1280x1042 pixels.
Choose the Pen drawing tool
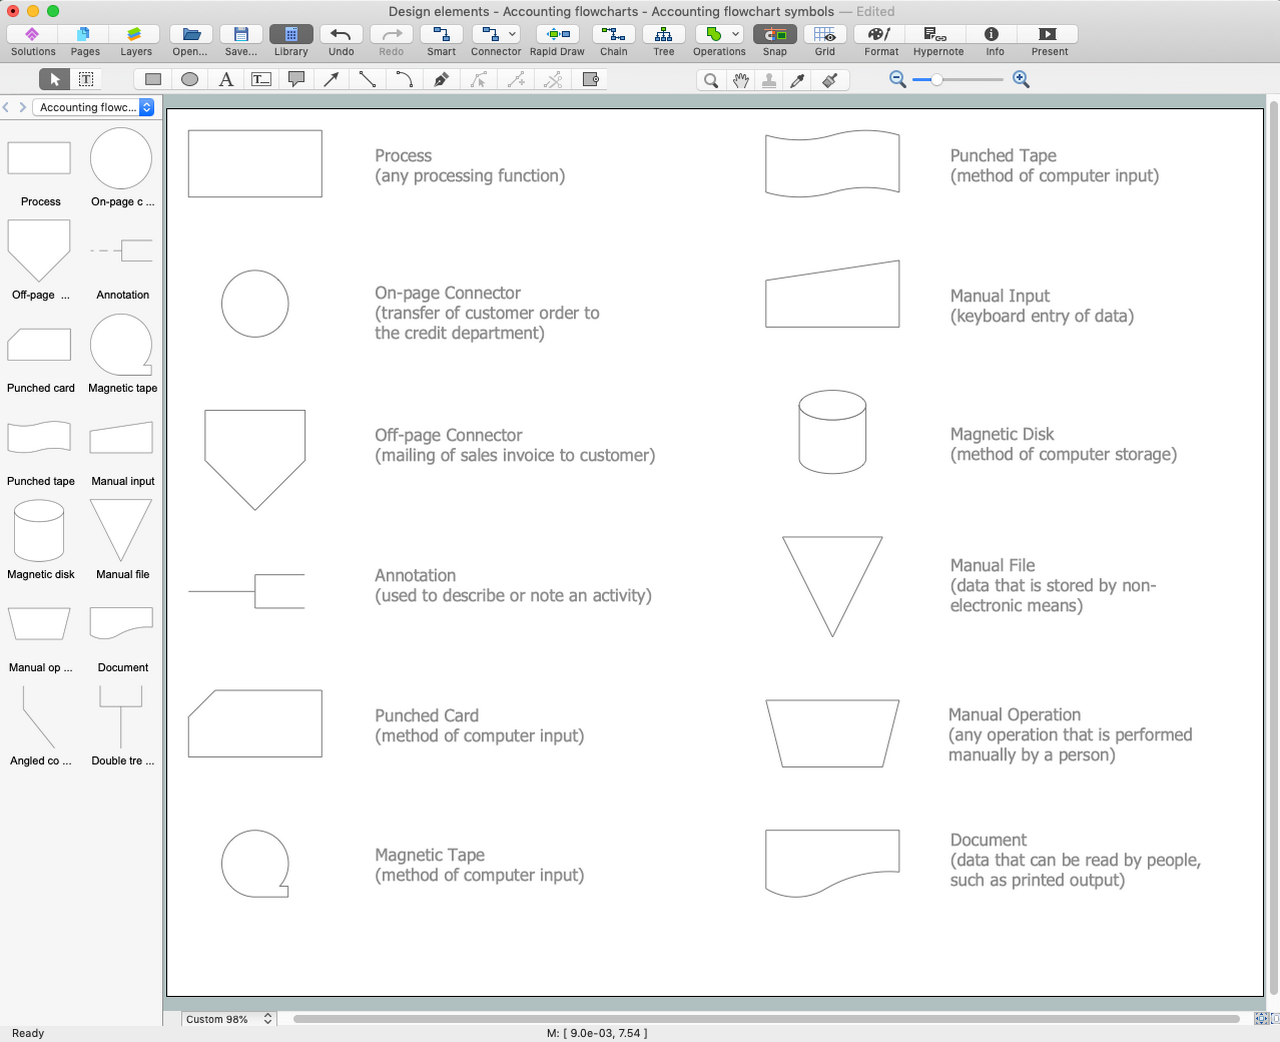(441, 79)
